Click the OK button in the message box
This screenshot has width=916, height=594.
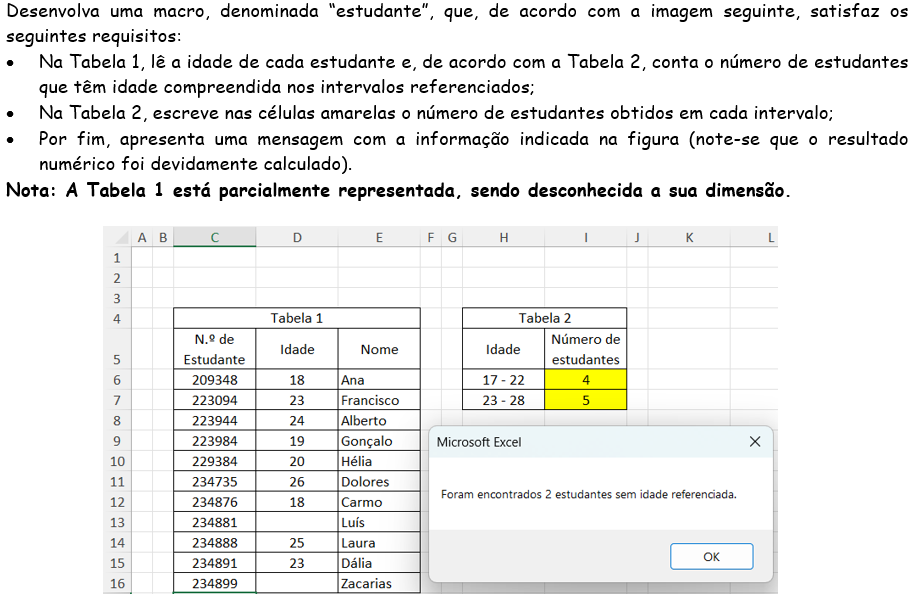(x=711, y=557)
